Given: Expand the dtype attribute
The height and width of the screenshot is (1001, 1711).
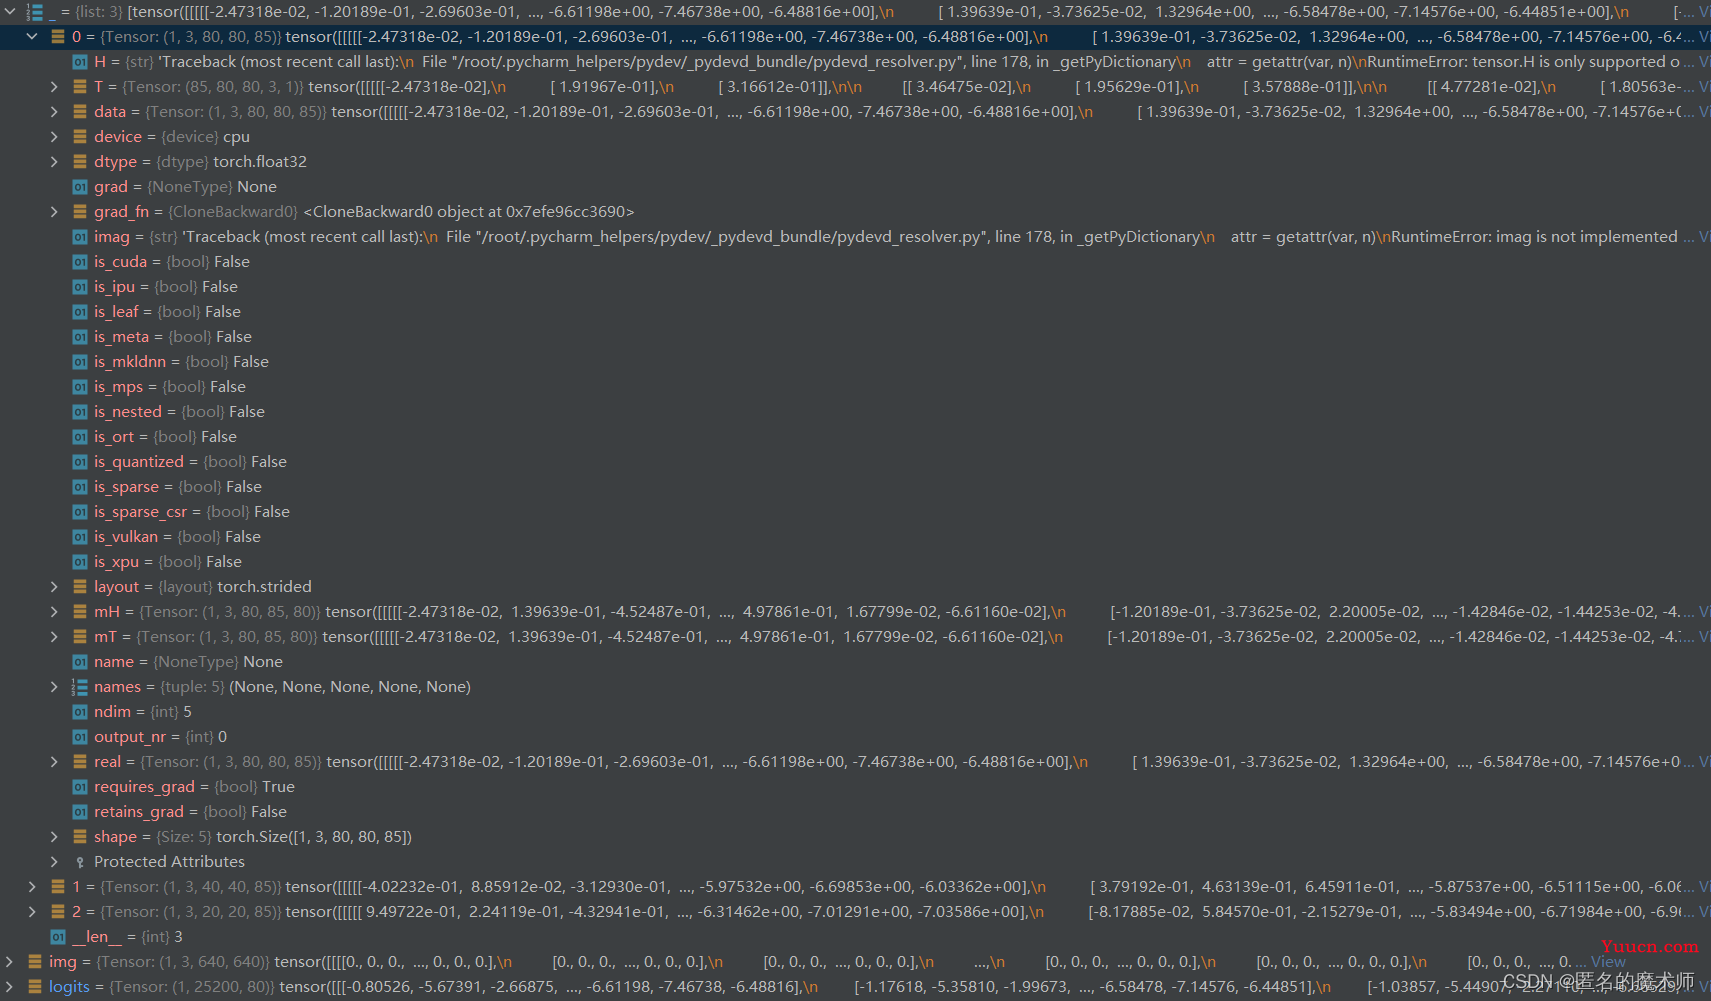Looking at the screenshot, I should [x=54, y=162].
